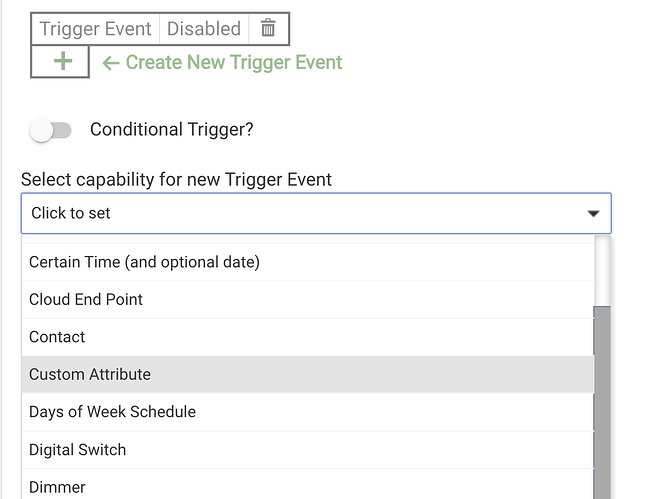
Task: Click the capability list scrollbar
Action: pyautogui.click(x=602, y=400)
